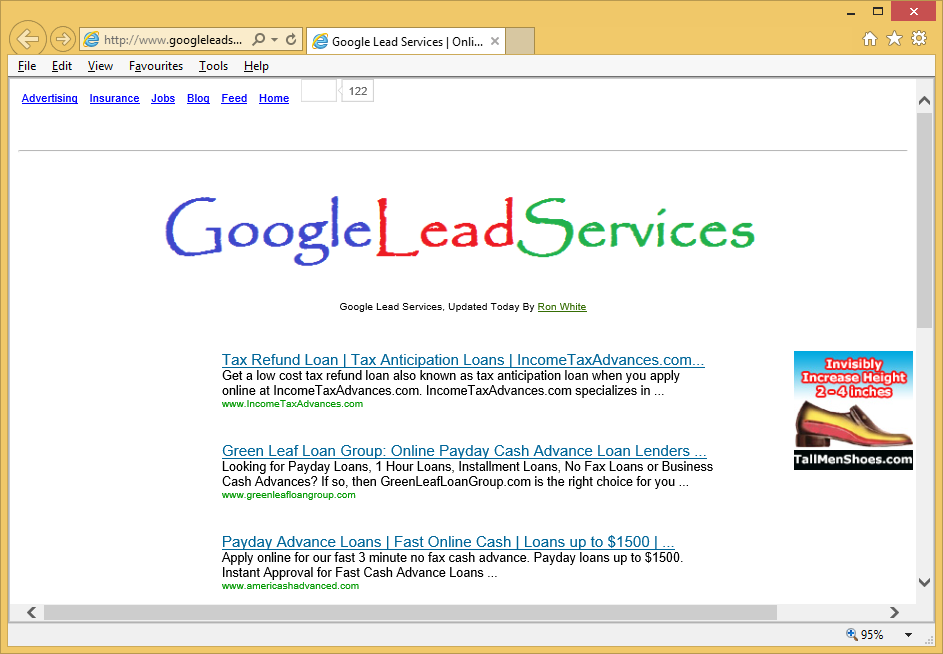Viewport: 943px width, 654px height.
Task: Click the browser Forward arrow button
Action: (62, 40)
